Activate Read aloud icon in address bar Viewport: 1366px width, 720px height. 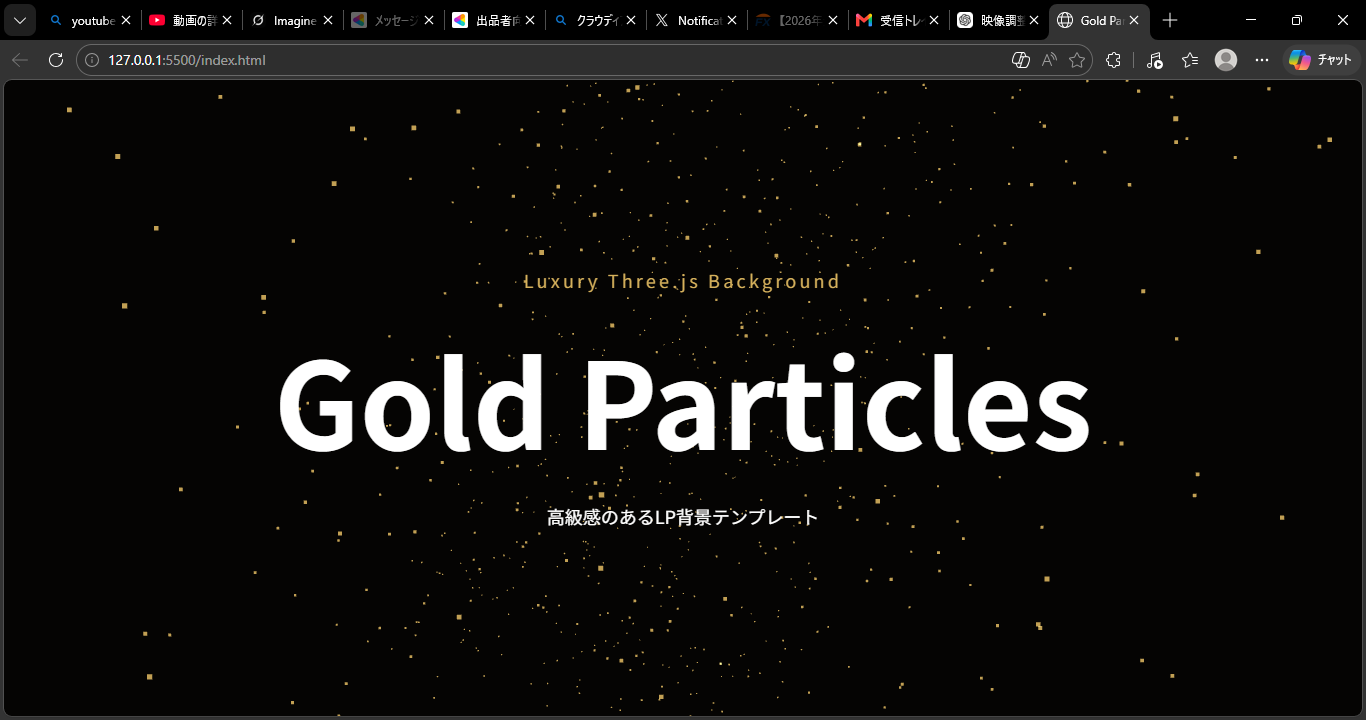point(1049,60)
